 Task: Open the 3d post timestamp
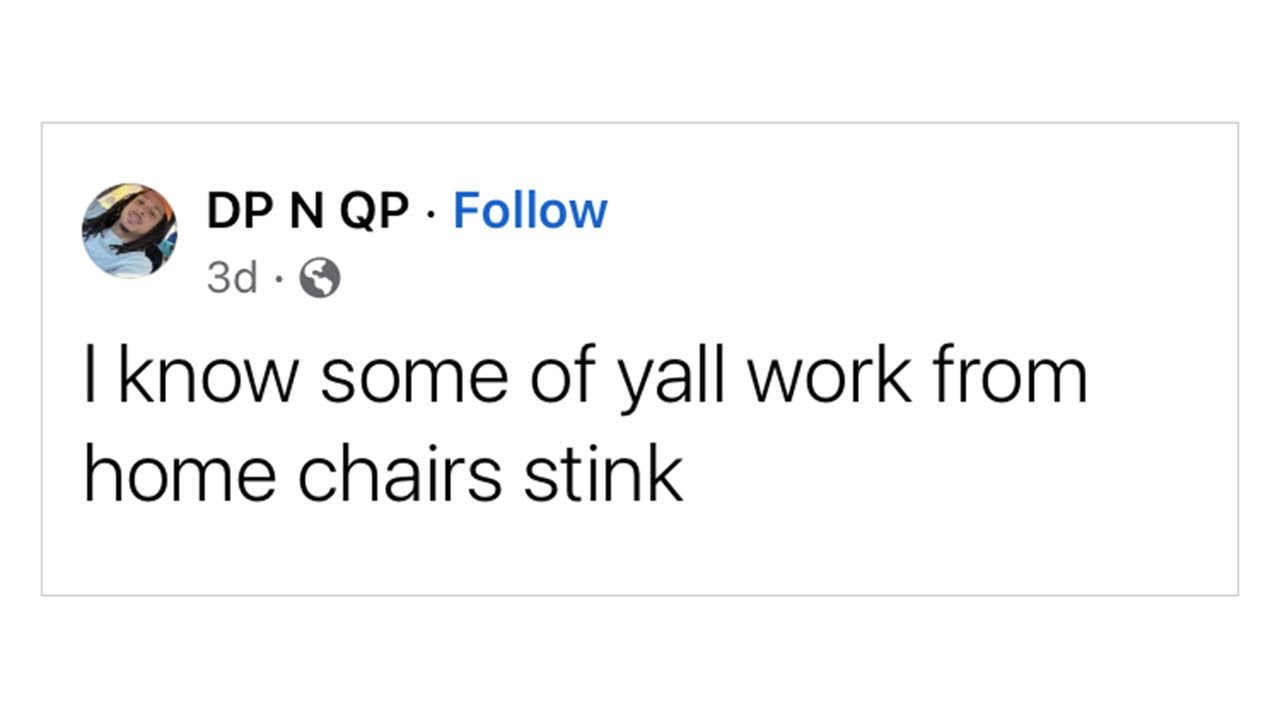[x=232, y=279]
